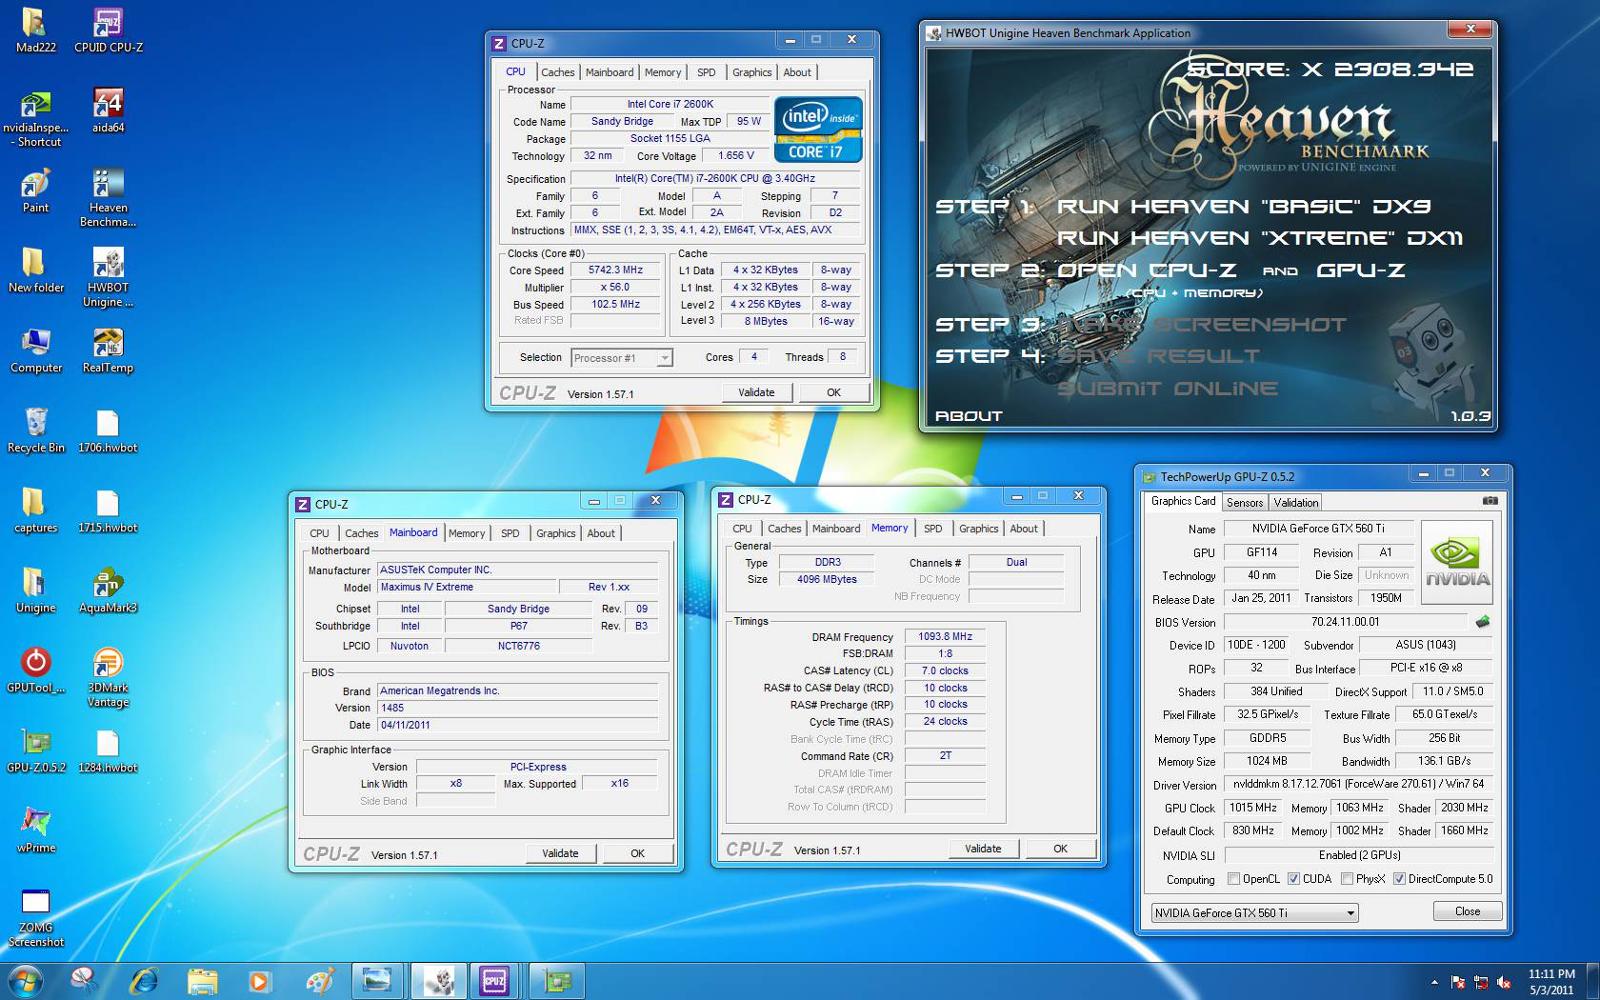Click Open CPU-Z link in Heaven app
Screen dimensions: 1600x1000
[1147, 270]
